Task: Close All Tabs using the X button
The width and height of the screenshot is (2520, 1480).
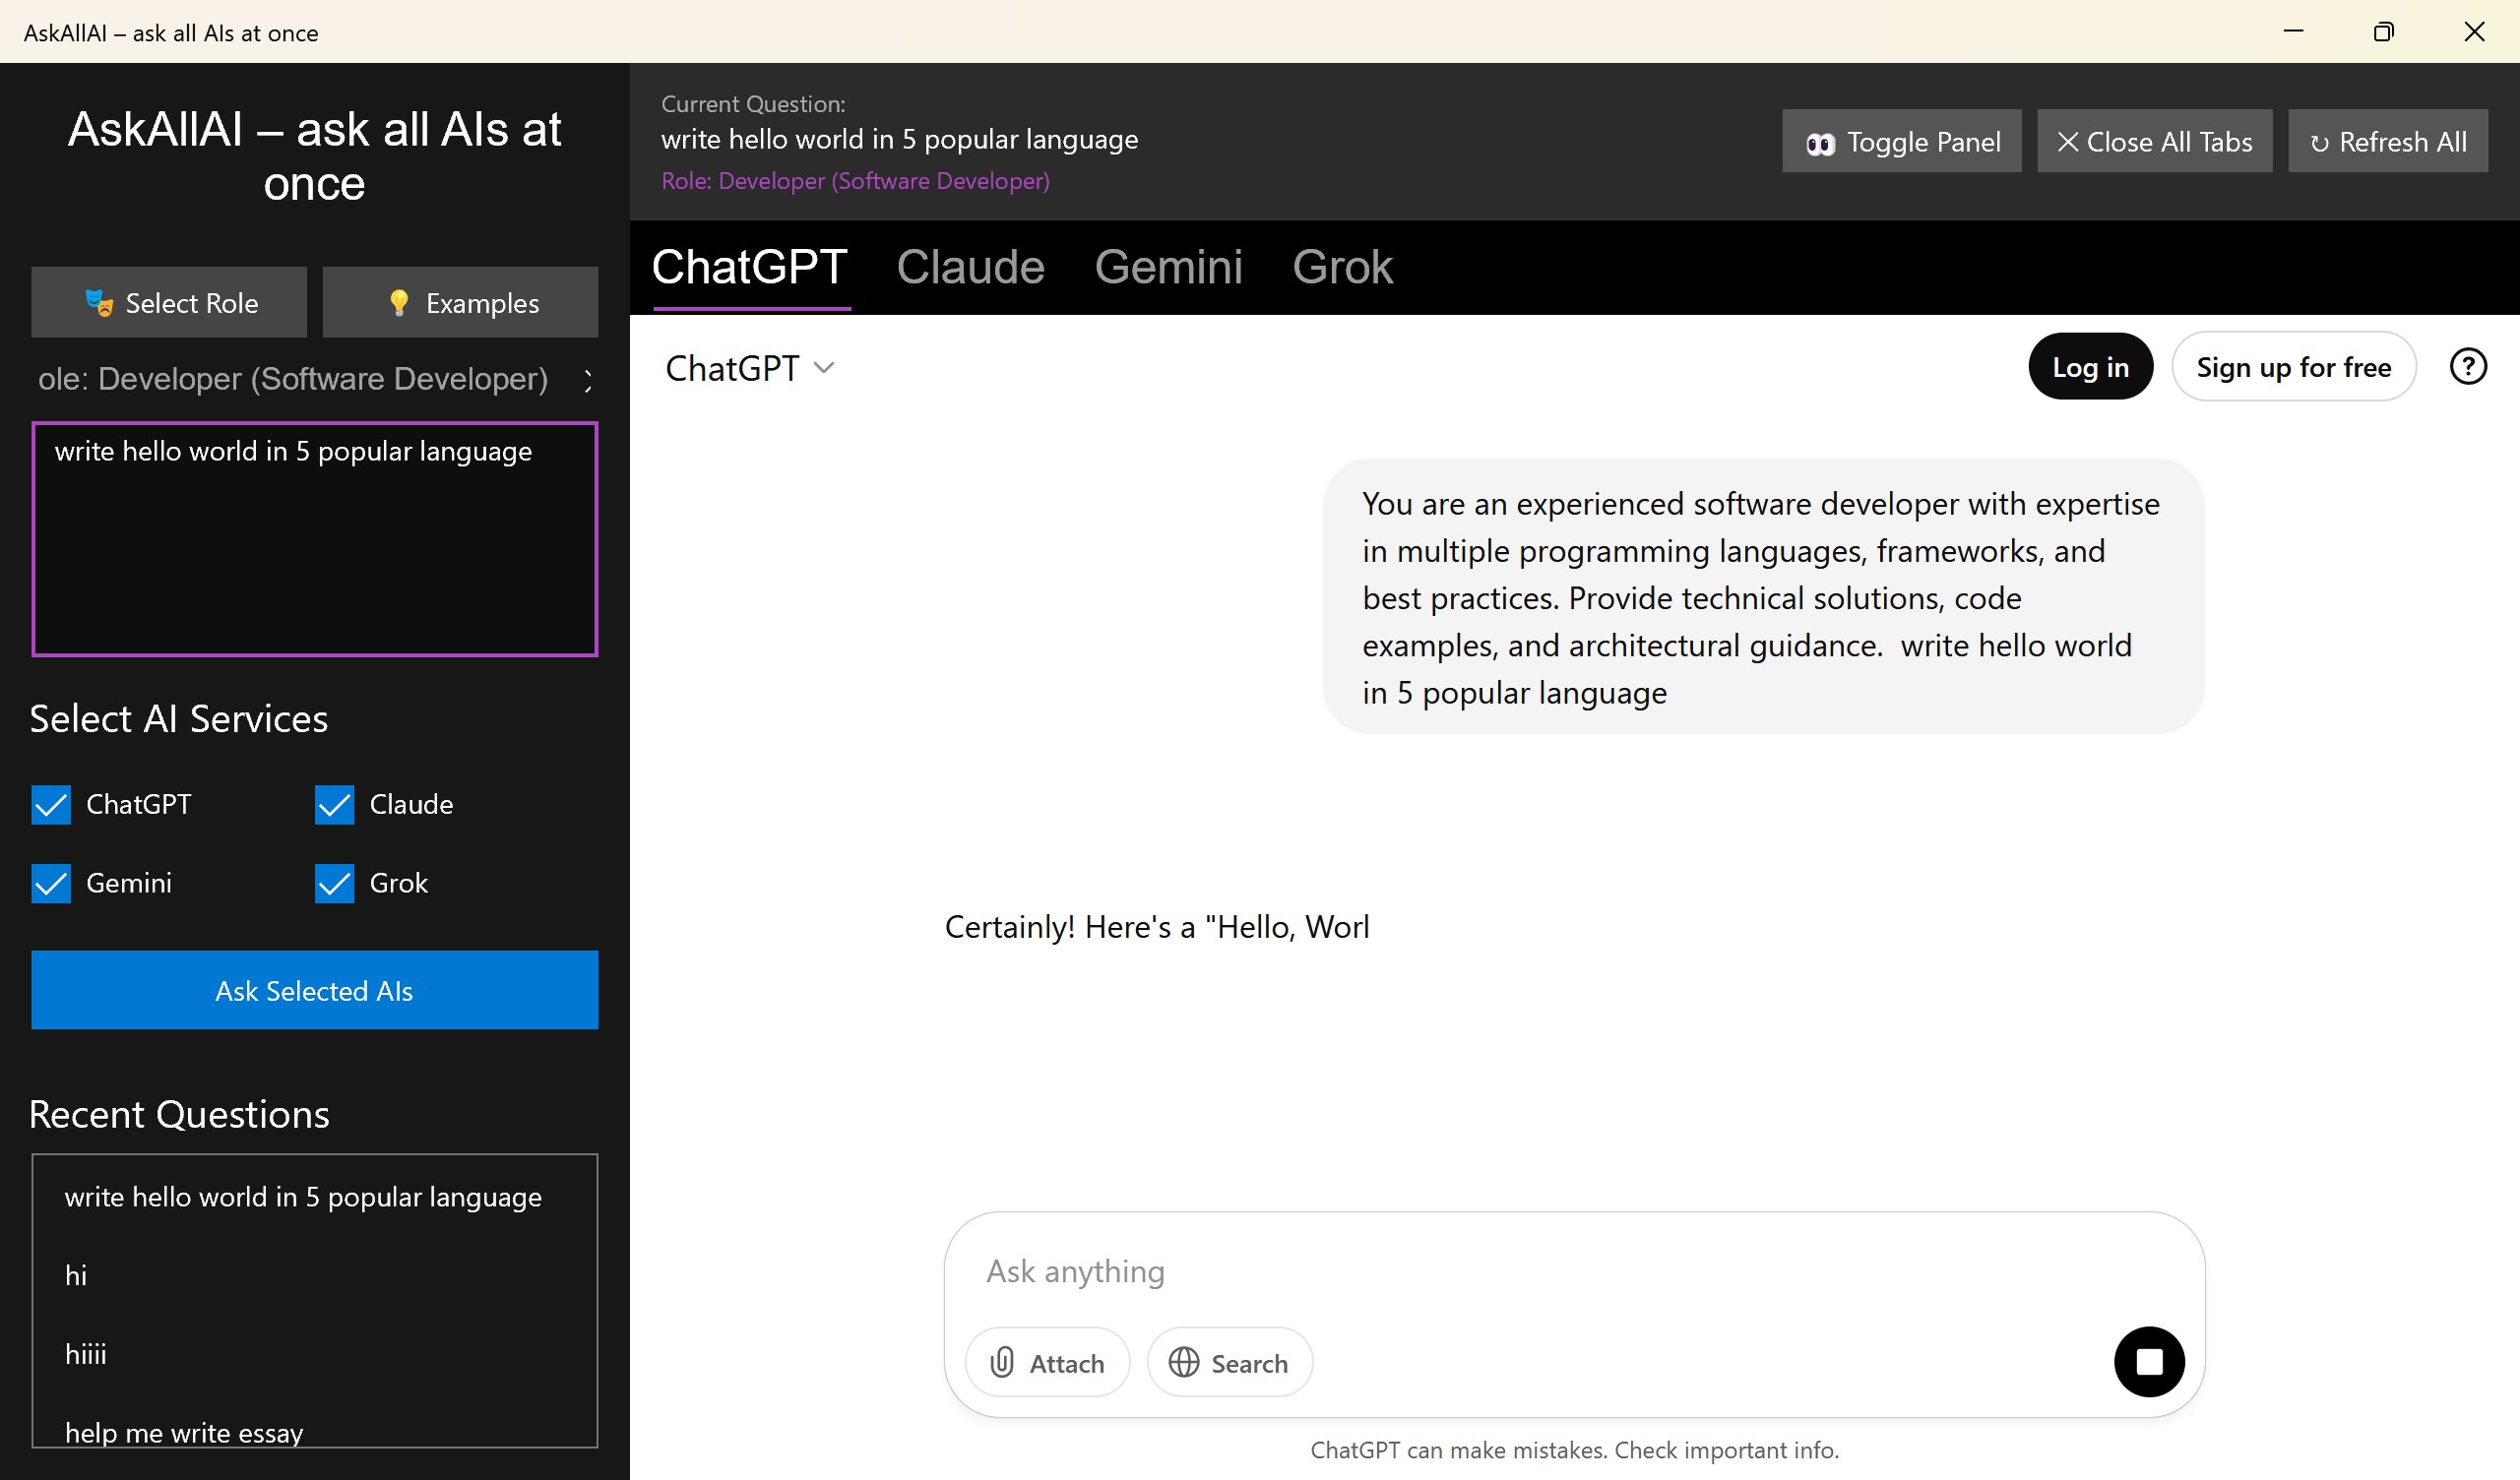Action: (x=2154, y=142)
